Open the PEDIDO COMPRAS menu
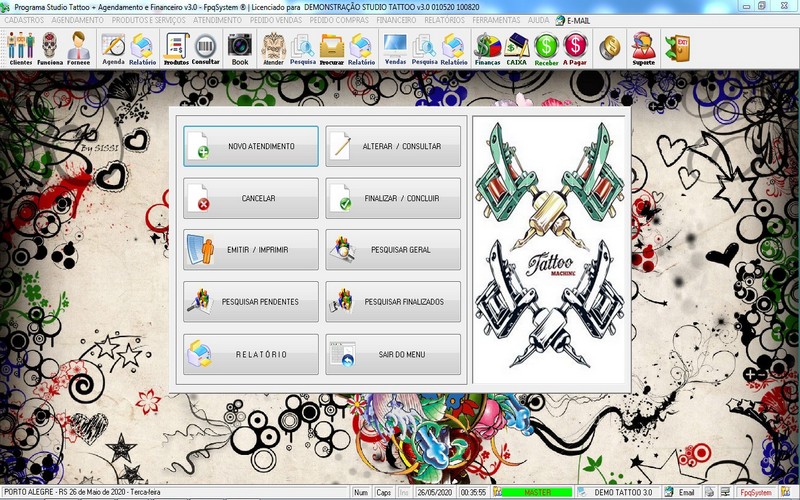Viewport: 800px width, 500px height. click(339, 20)
